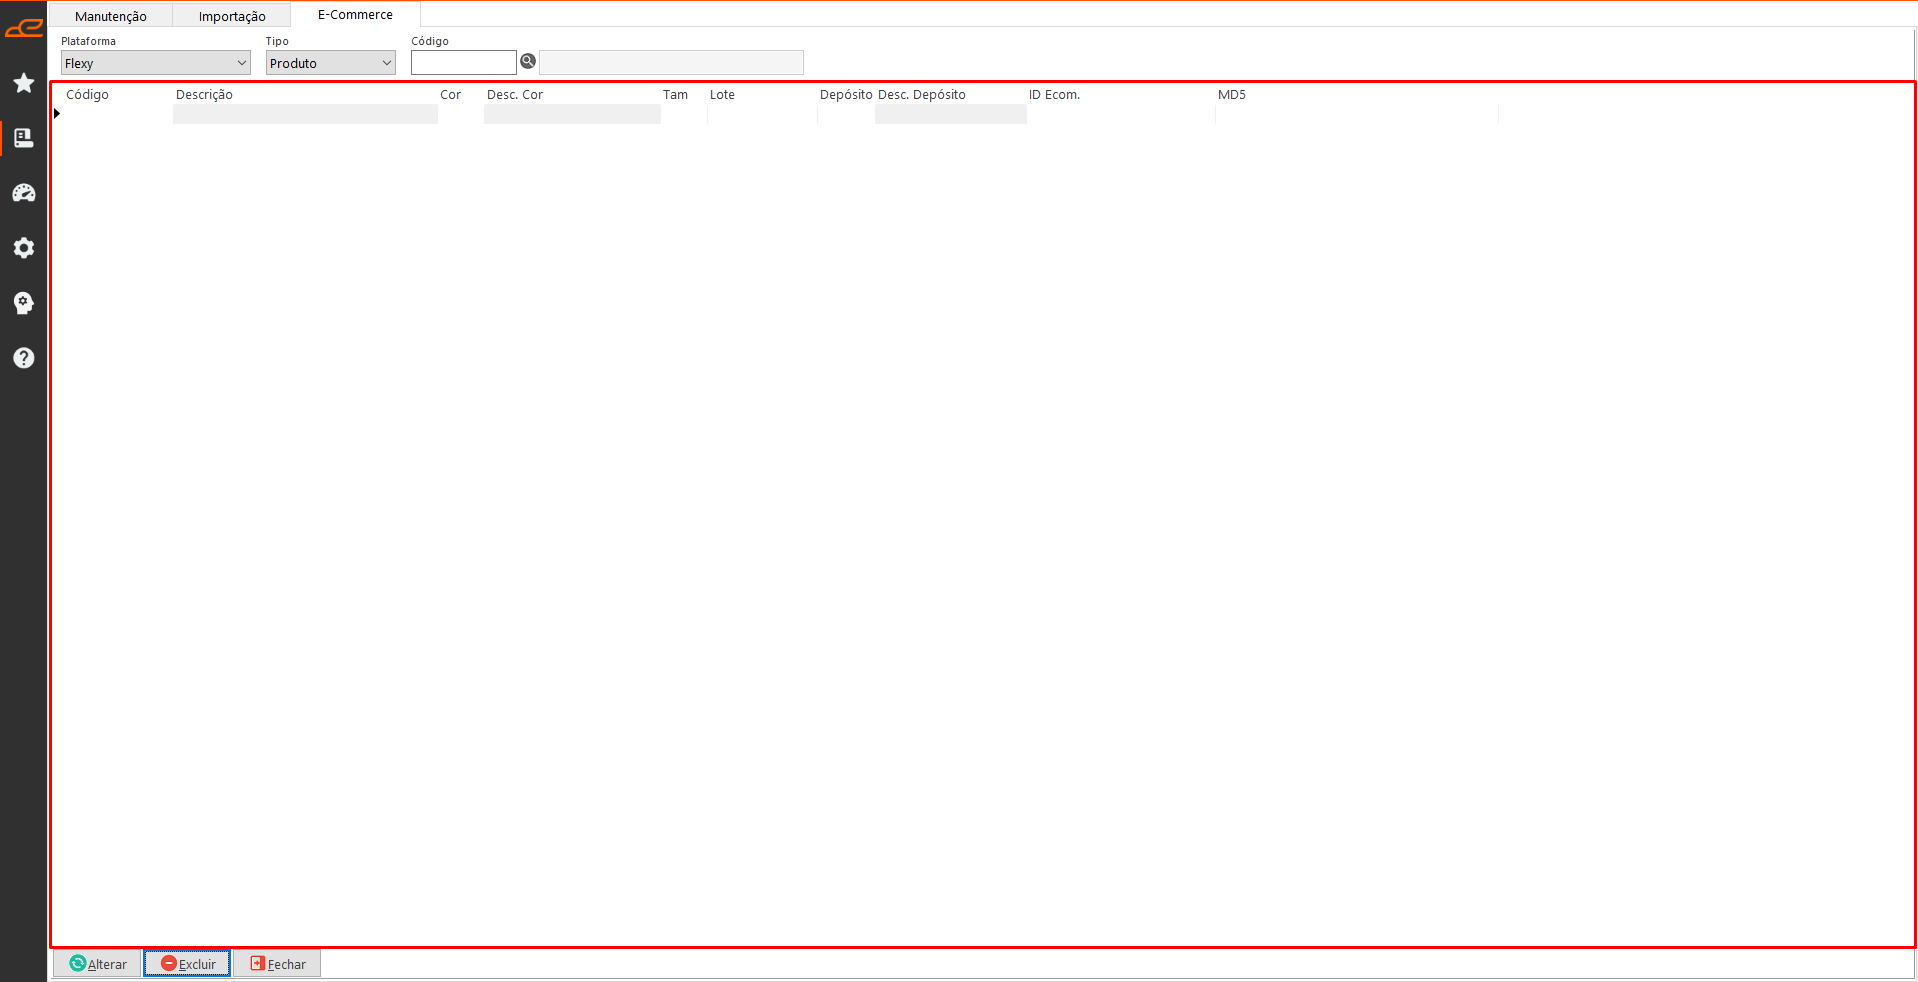Click inside the Código input field
The width and height of the screenshot is (1918, 982).
(463, 63)
